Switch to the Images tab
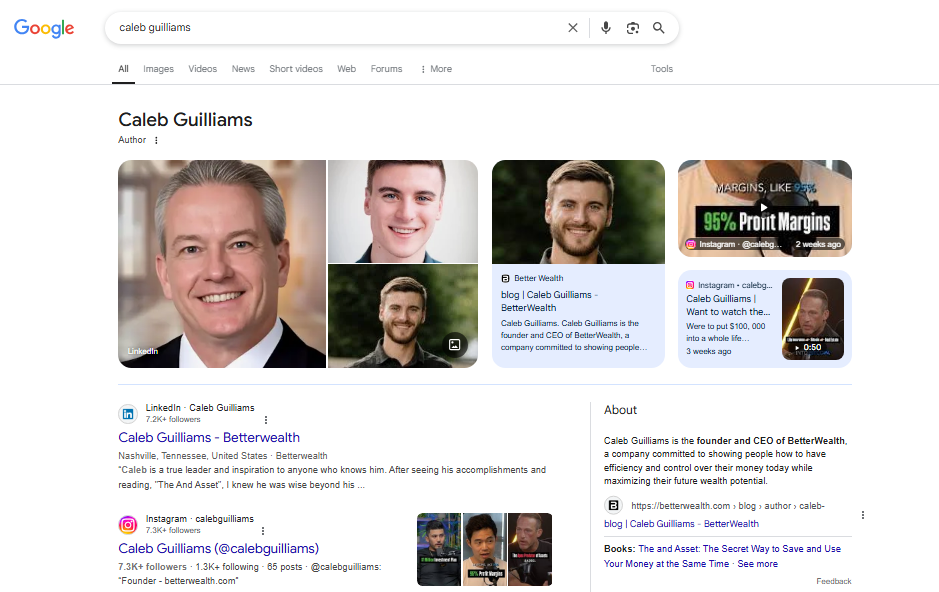 pyautogui.click(x=158, y=69)
